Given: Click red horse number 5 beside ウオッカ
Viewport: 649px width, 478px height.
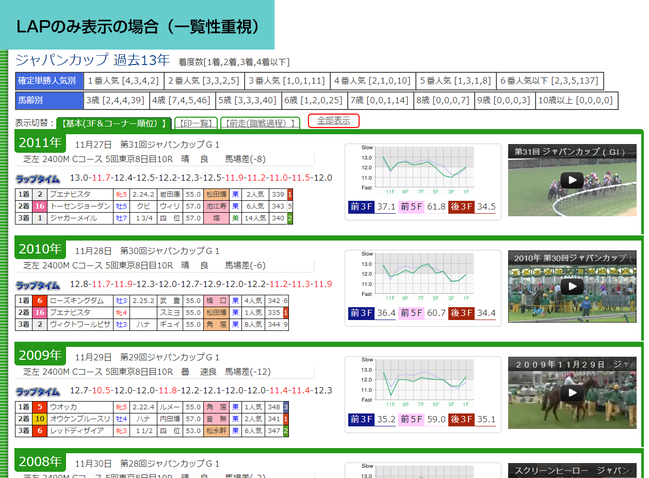Looking at the screenshot, I should tap(40, 407).
